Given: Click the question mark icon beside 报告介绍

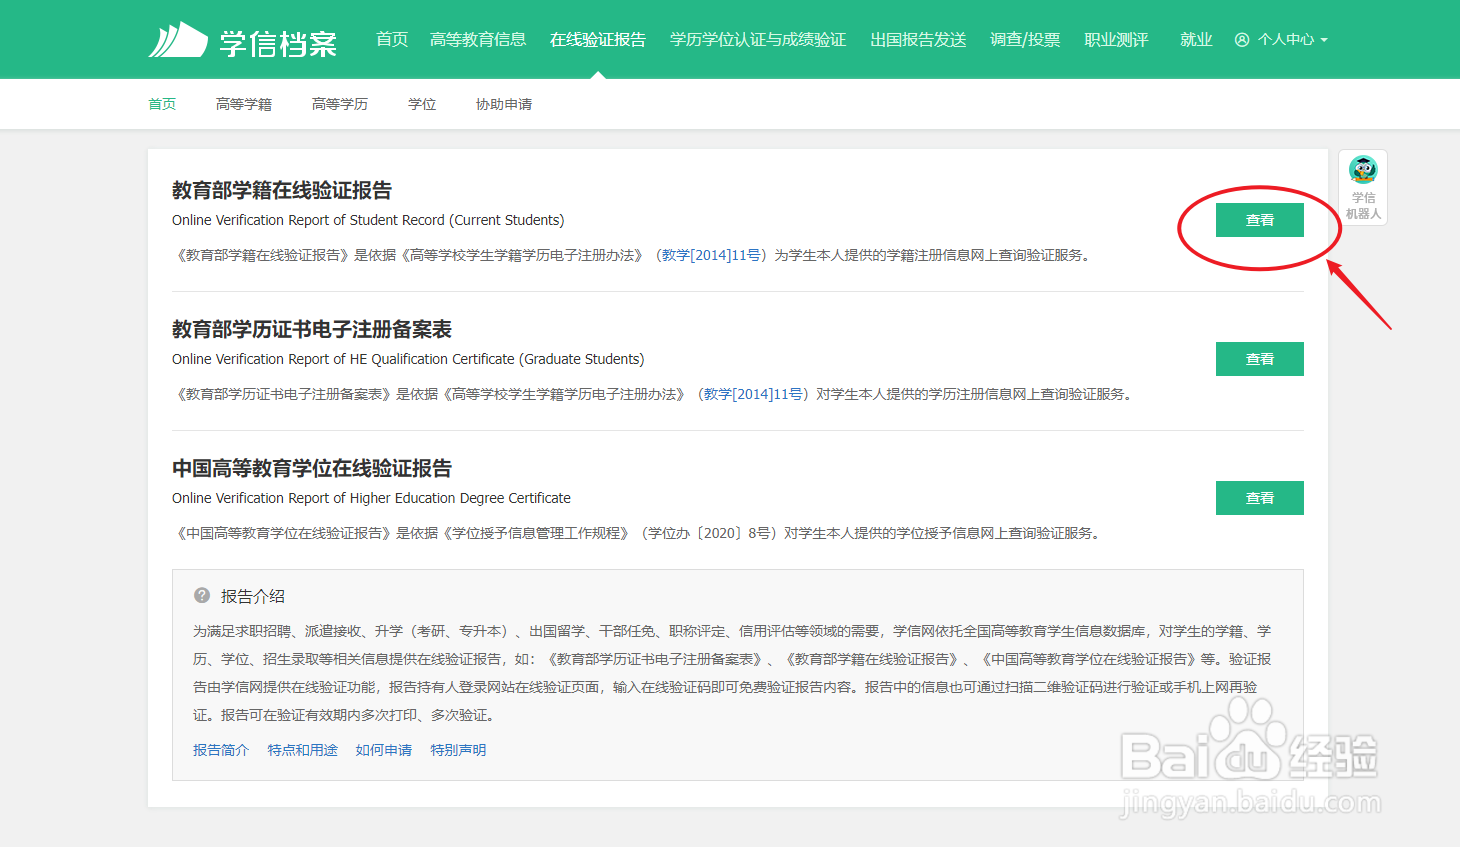Looking at the screenshot, I should [200, 595].
